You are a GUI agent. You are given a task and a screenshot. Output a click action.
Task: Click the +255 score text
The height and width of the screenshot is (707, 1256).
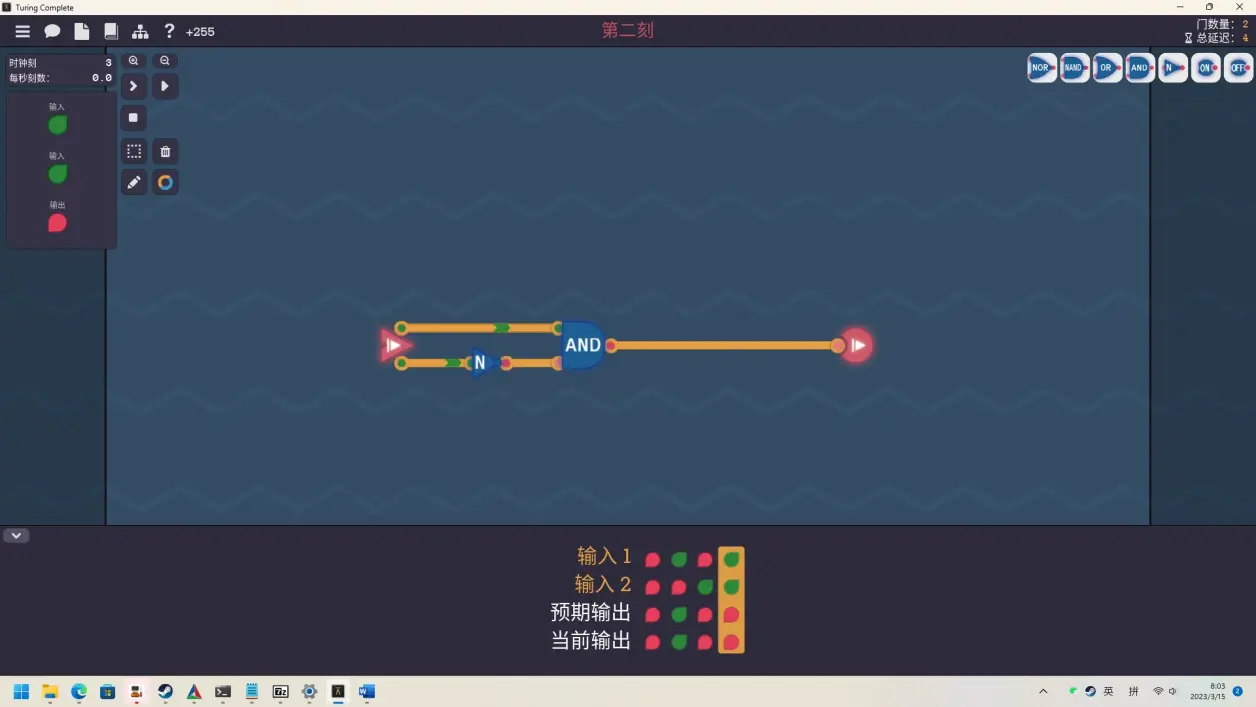[200, 32]
